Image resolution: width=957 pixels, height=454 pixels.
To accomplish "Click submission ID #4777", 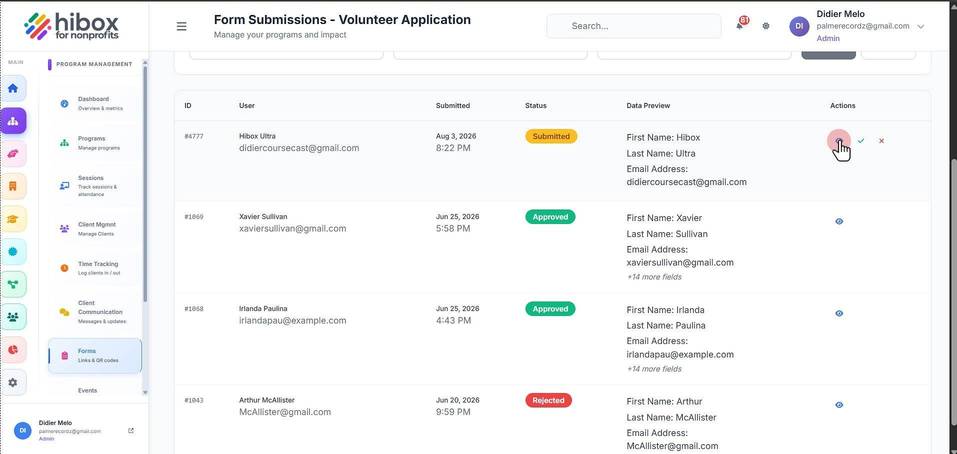I will (193, 136).
